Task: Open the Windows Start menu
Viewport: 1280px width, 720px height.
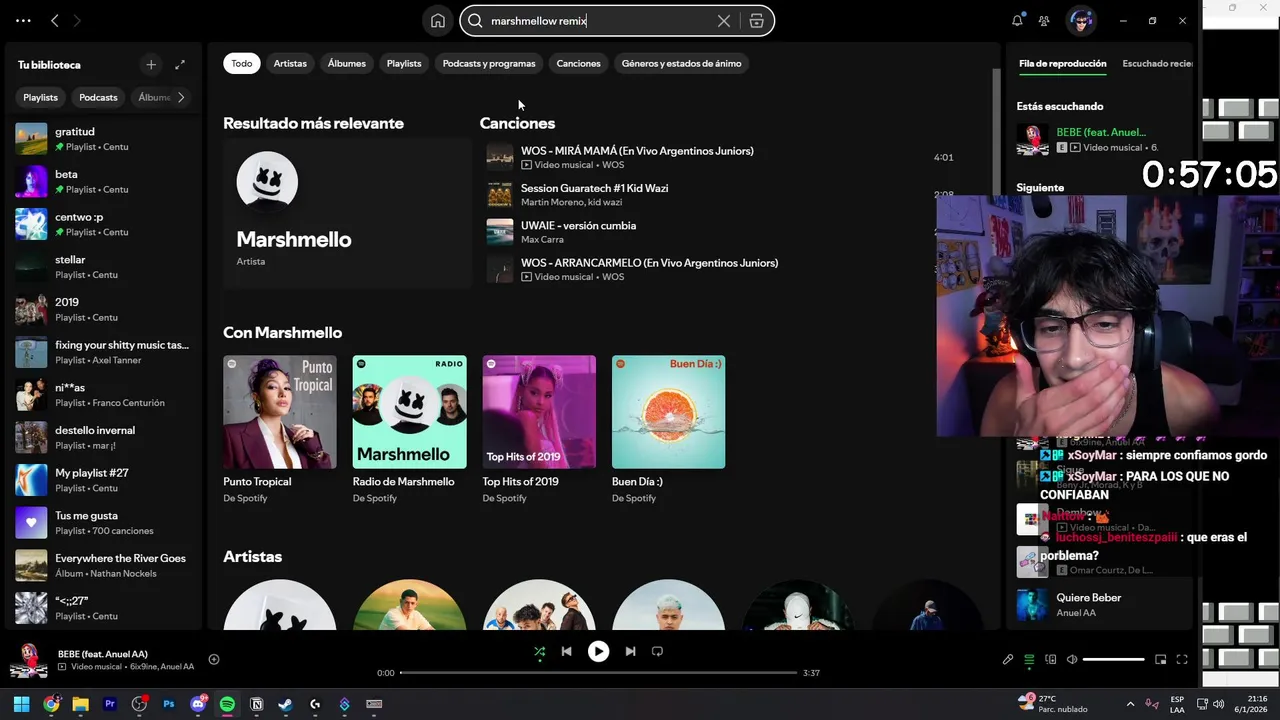Action: point(21,704)
